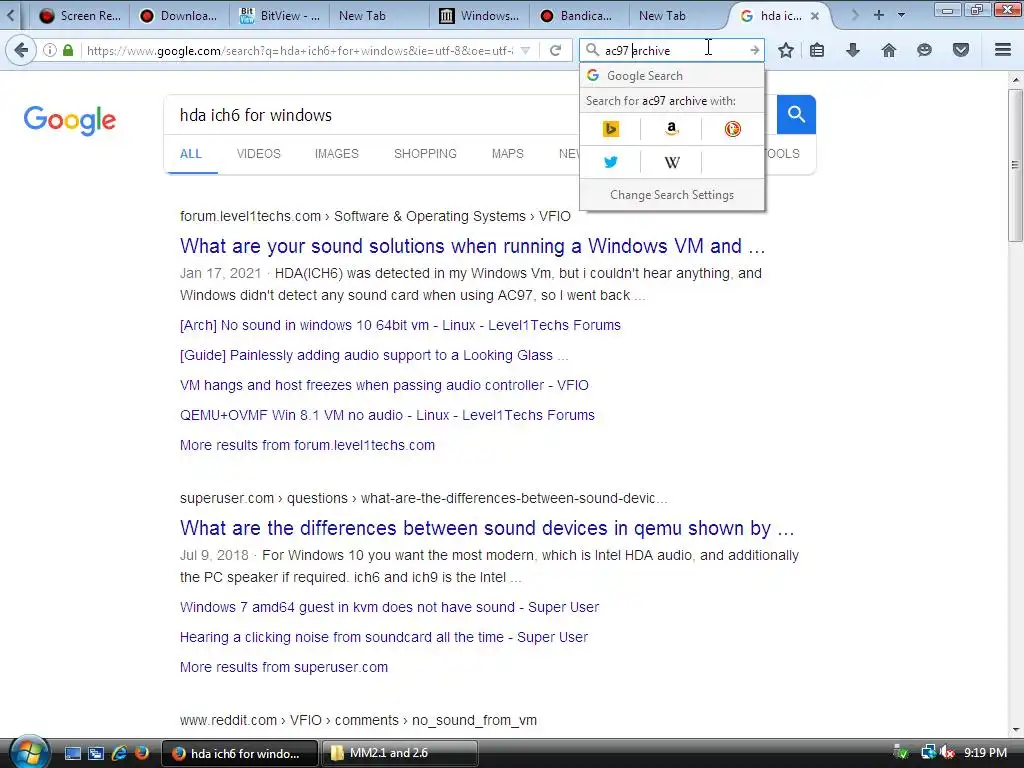1024x768 pixels.
Task: Click the 9:19 PM taskbar clock
Action: click(x=985, y=753)
